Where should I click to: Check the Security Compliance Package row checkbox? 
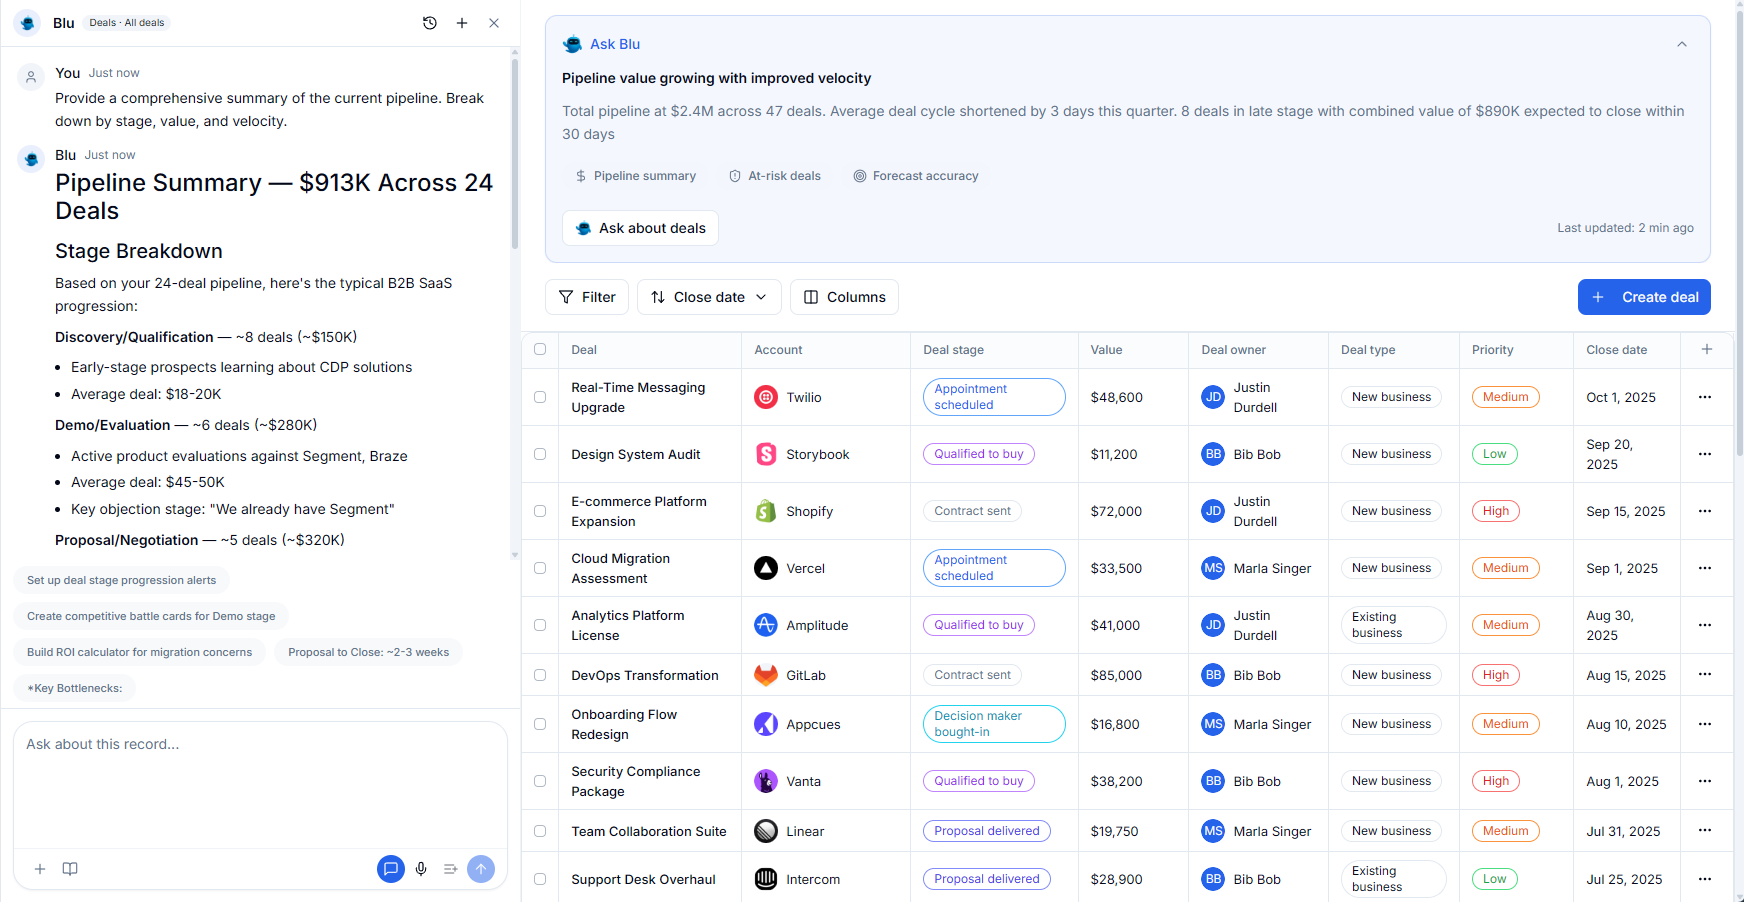click(x=540, y=781)
